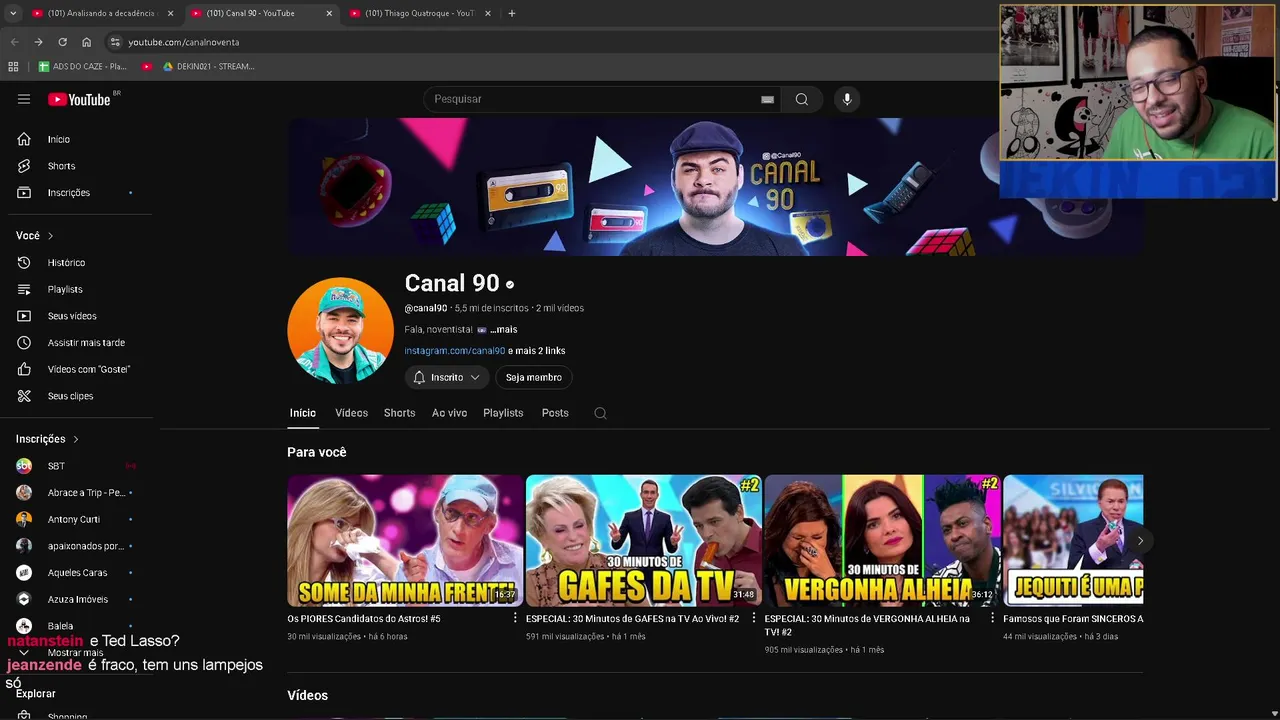This screenshot has width=1280, height=720.
Task: Switch to the Ao vivo channel tab
Action: (449, 413)
